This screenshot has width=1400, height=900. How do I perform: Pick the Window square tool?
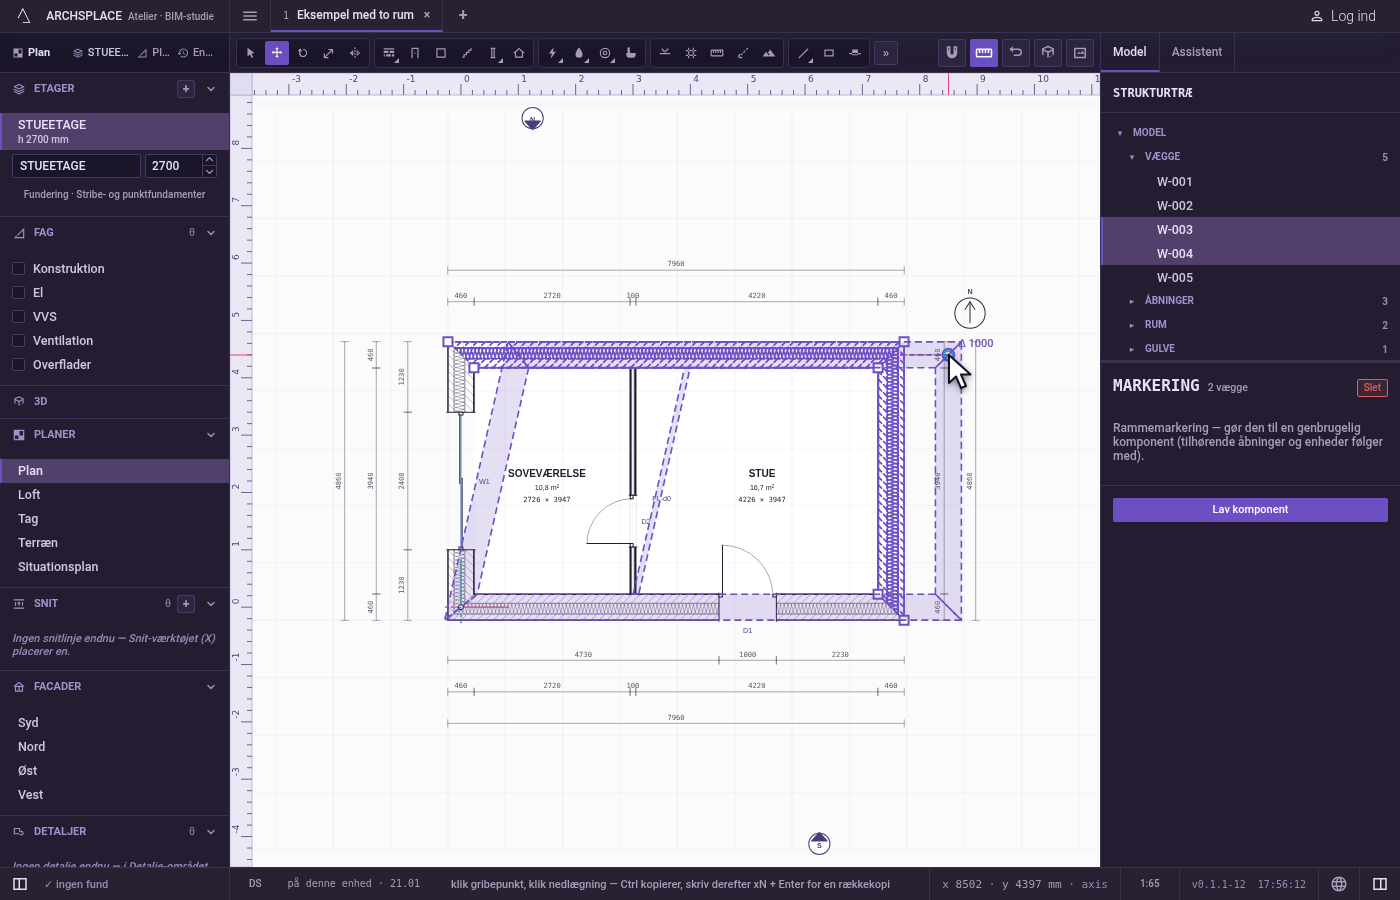[x=441, y=53]
